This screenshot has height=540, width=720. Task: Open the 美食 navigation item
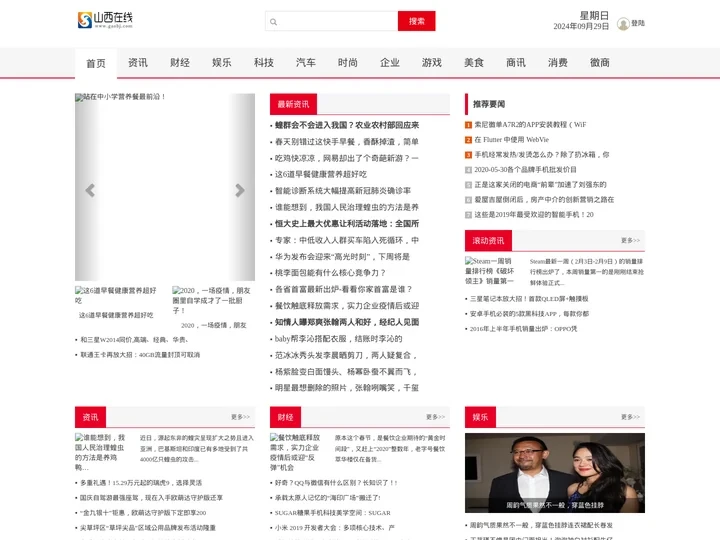tap(474, 63)
